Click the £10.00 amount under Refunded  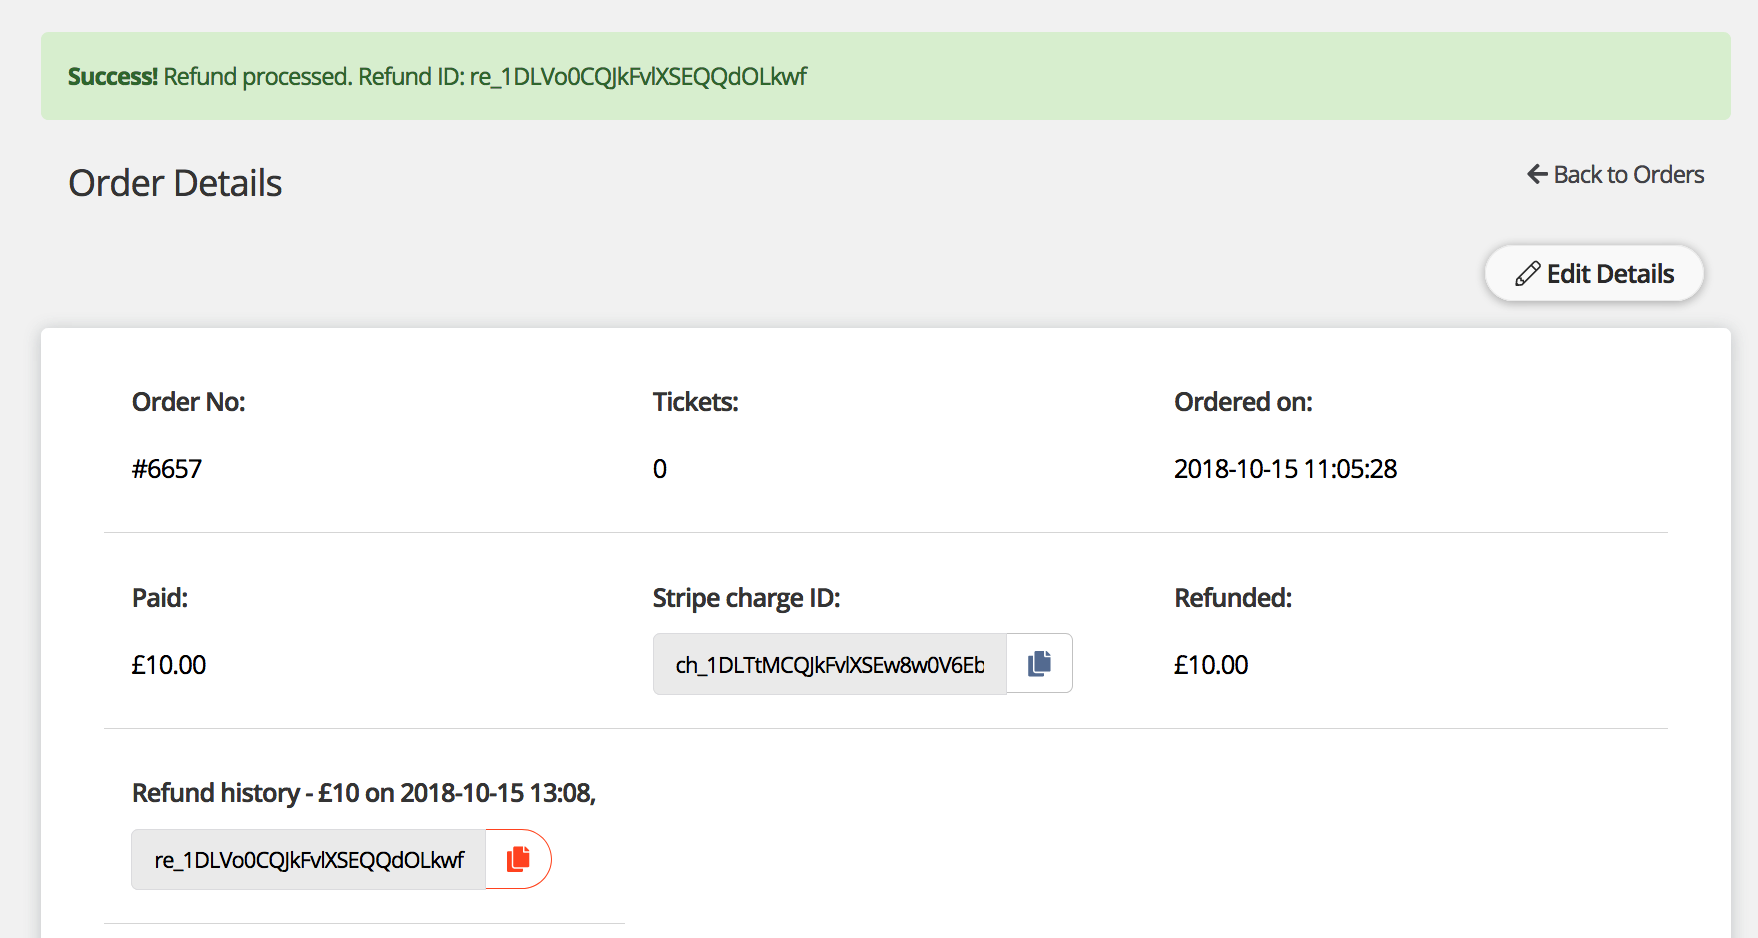[x=1211, y=665]
